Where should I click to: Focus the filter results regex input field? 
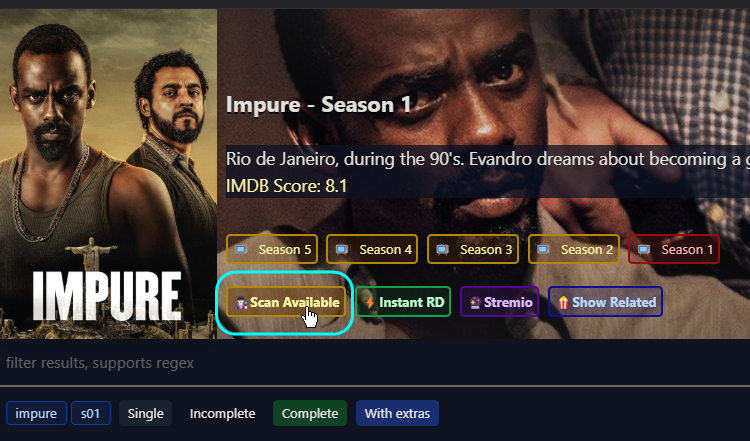pyautogui.click(x=375, y=363)
